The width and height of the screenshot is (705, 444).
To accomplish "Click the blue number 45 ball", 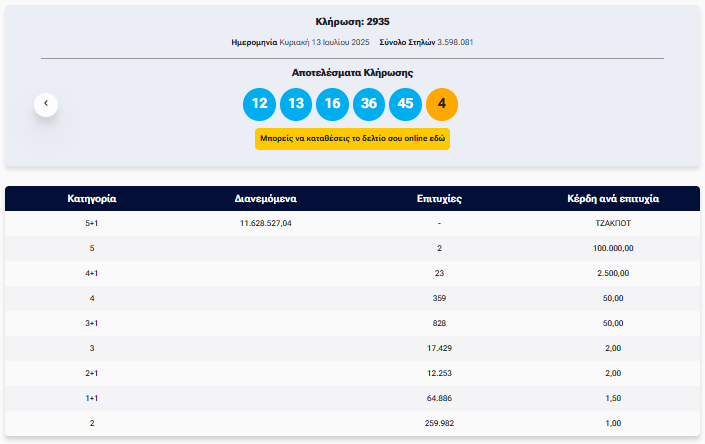I will pos(405,104).
